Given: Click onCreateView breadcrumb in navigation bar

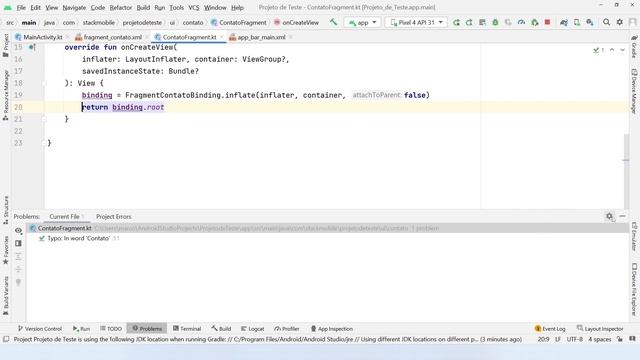Looking at the screenshot, I should coord(296,22).
